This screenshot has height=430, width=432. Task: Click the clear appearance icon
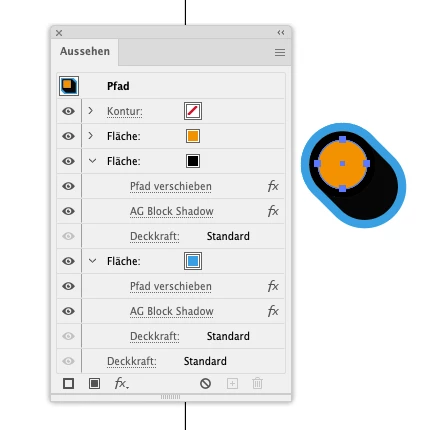(x=205, y=384)
